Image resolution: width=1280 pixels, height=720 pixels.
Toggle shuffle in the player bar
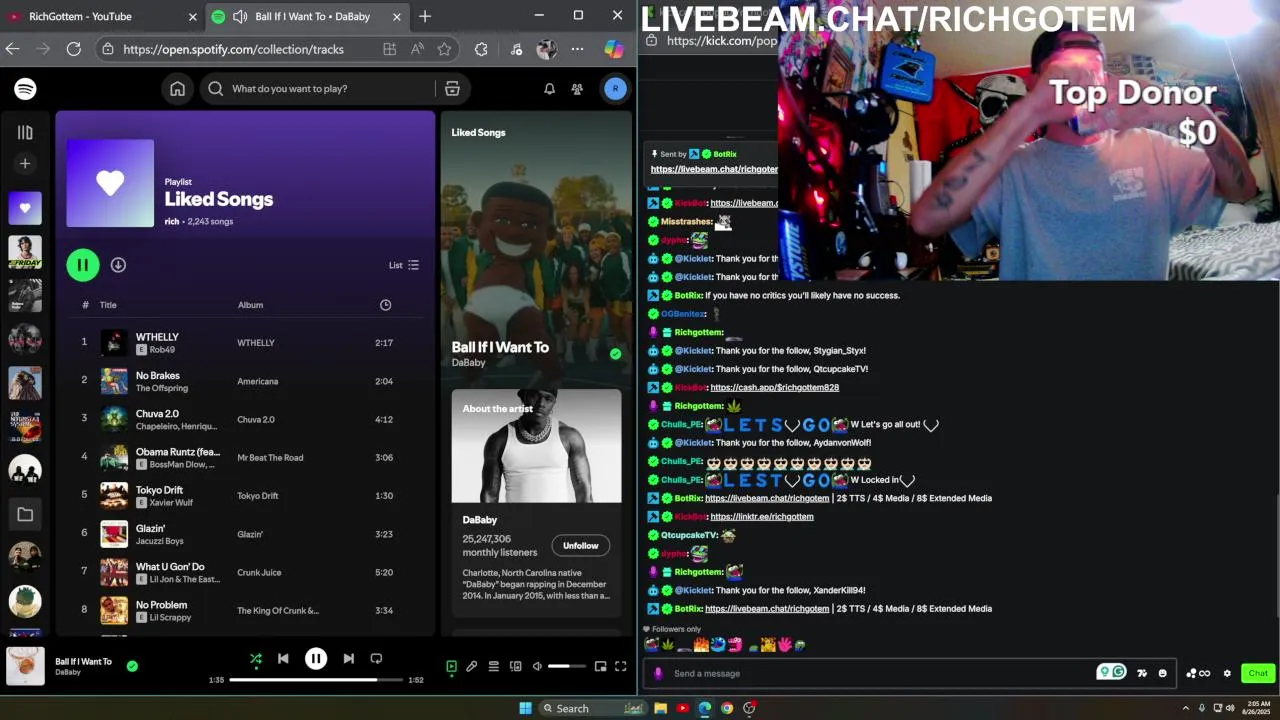[256, 659]
